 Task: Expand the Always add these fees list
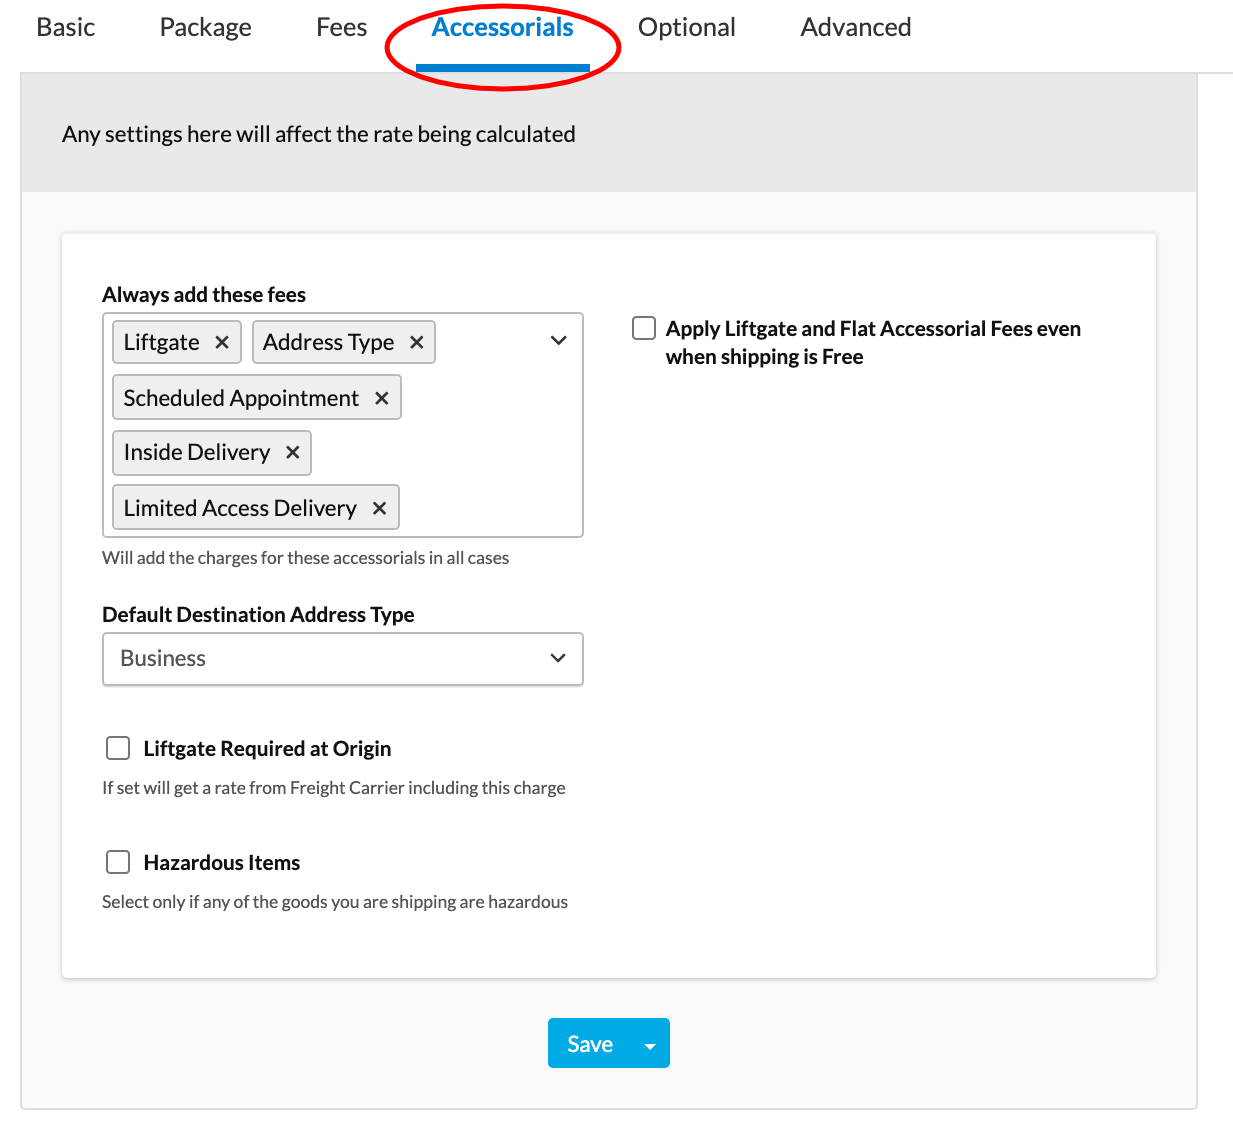pos(558,341)
